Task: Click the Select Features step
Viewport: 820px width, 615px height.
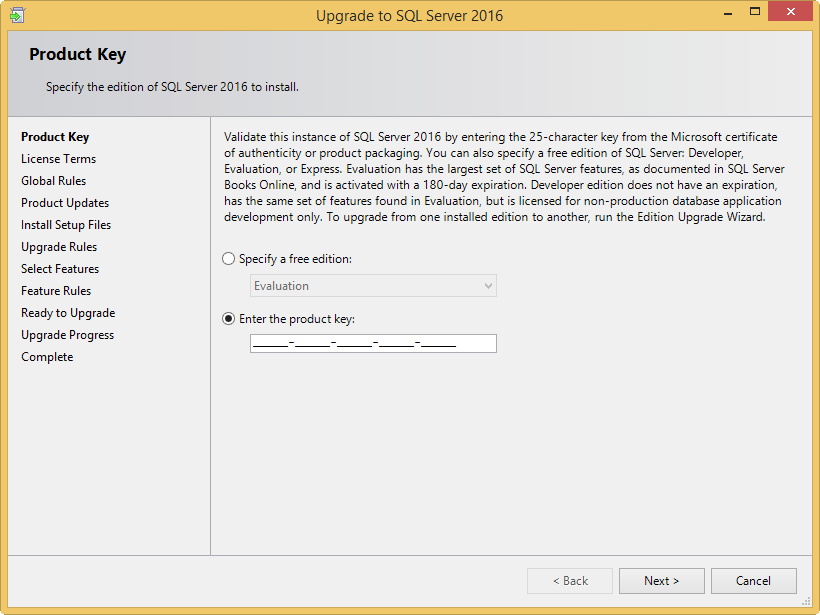Action: pos(60,269)
